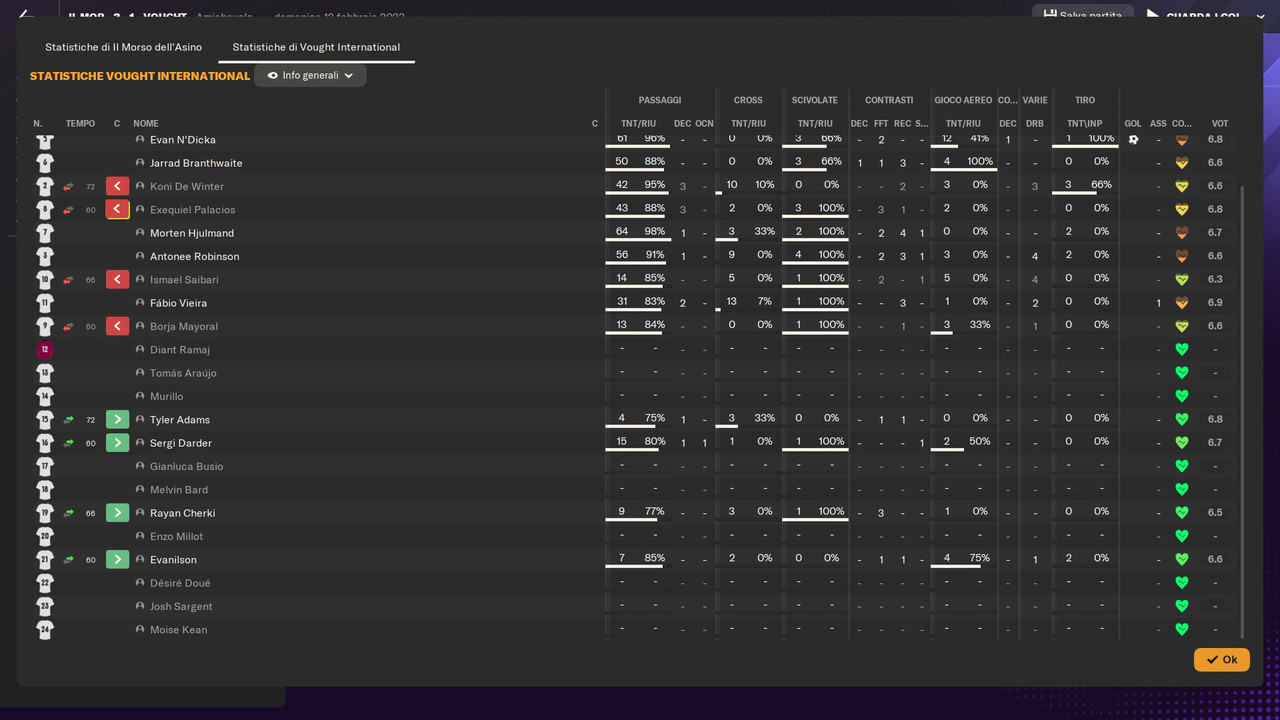
Task: Click Koni De Winter substituted-off arrow icon
Action: (x=117, y=186)
